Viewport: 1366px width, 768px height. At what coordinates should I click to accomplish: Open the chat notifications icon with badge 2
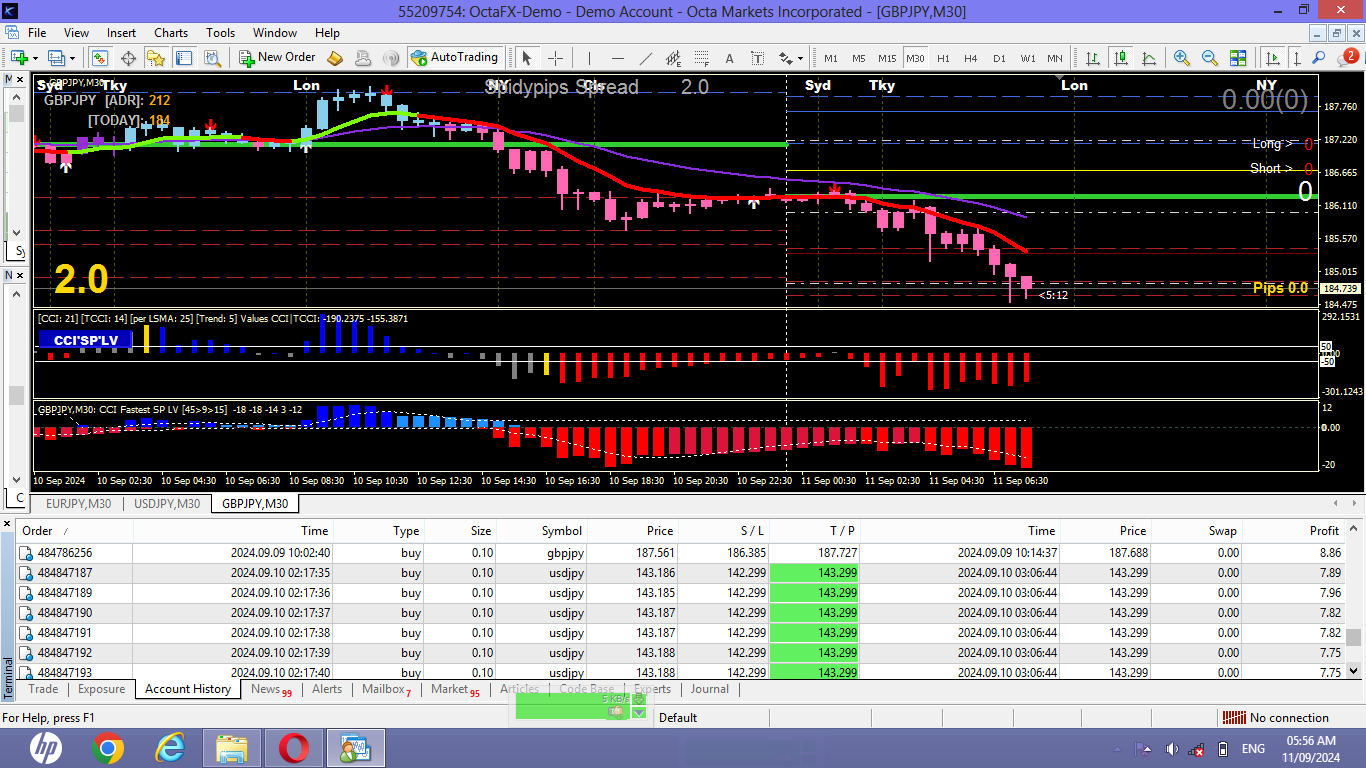(1347, 58)
